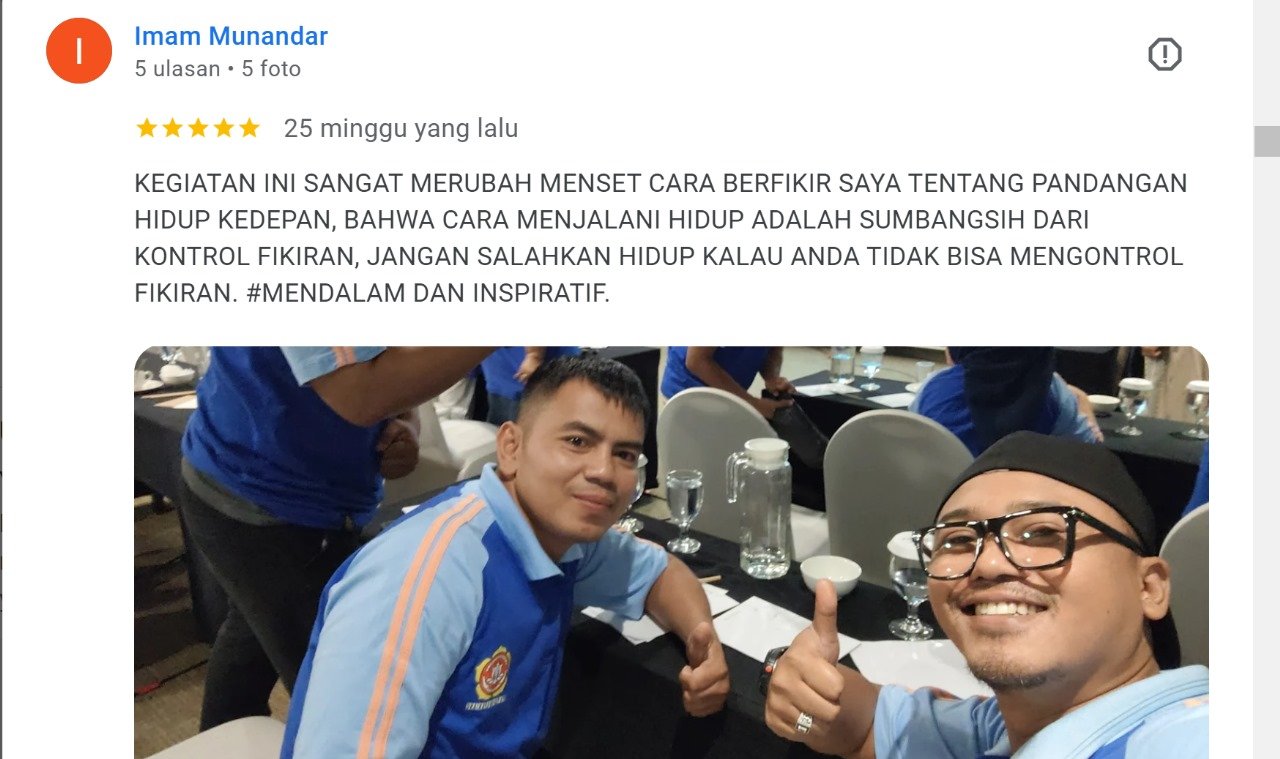Image resolution: width=1280 pixels, height=759 pixels.
Task: Click the review text starting "KEGIATAN INI SANGAT"
Action: pos(660,239)
